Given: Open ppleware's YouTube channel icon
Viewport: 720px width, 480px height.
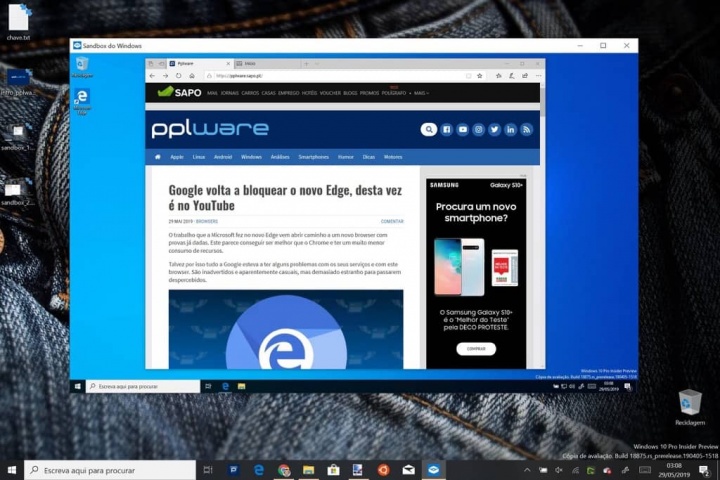Looking at the screenshot, I should tap(463, 129).
